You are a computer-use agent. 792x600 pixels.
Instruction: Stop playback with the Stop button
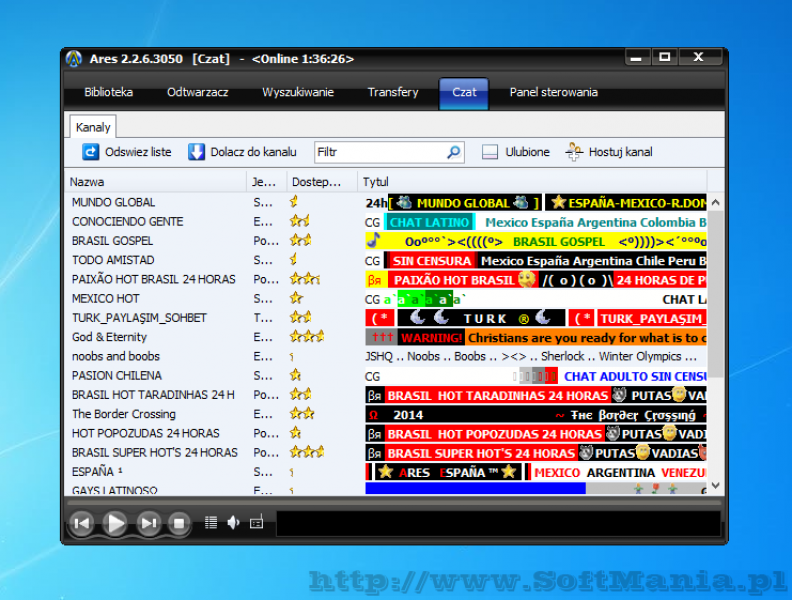179,524
